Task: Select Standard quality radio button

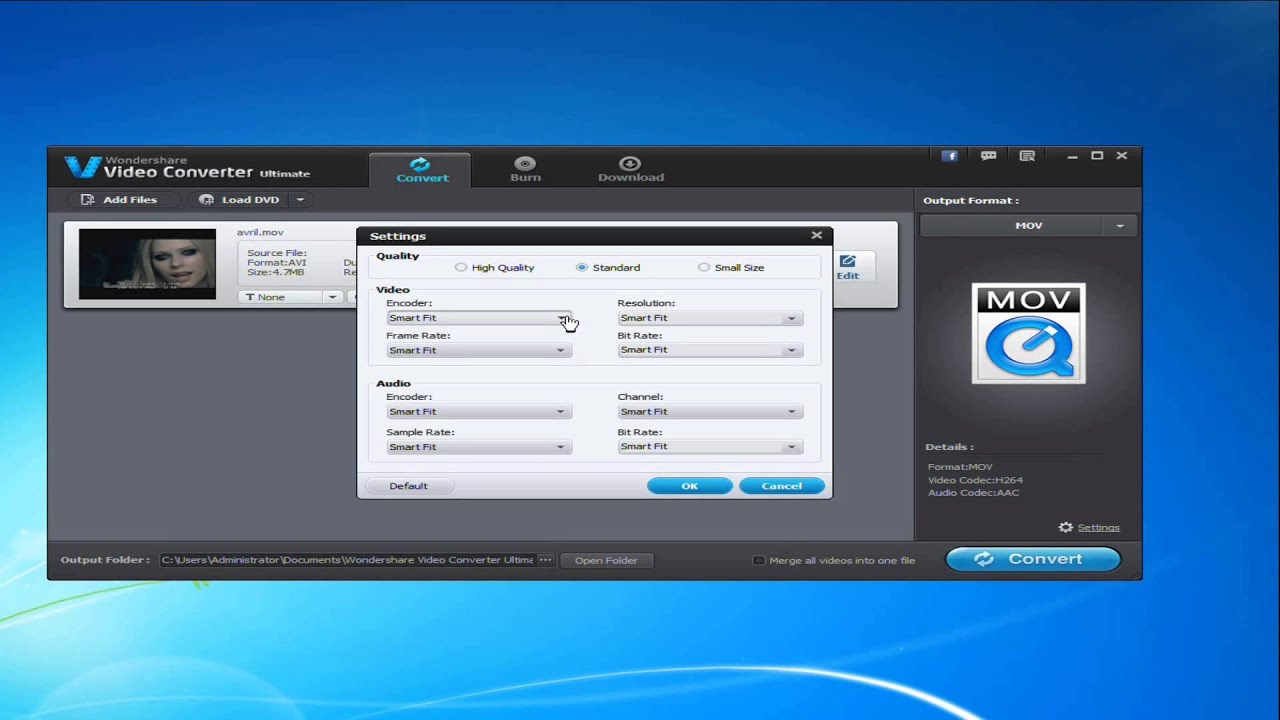Action: coord(582,268)
